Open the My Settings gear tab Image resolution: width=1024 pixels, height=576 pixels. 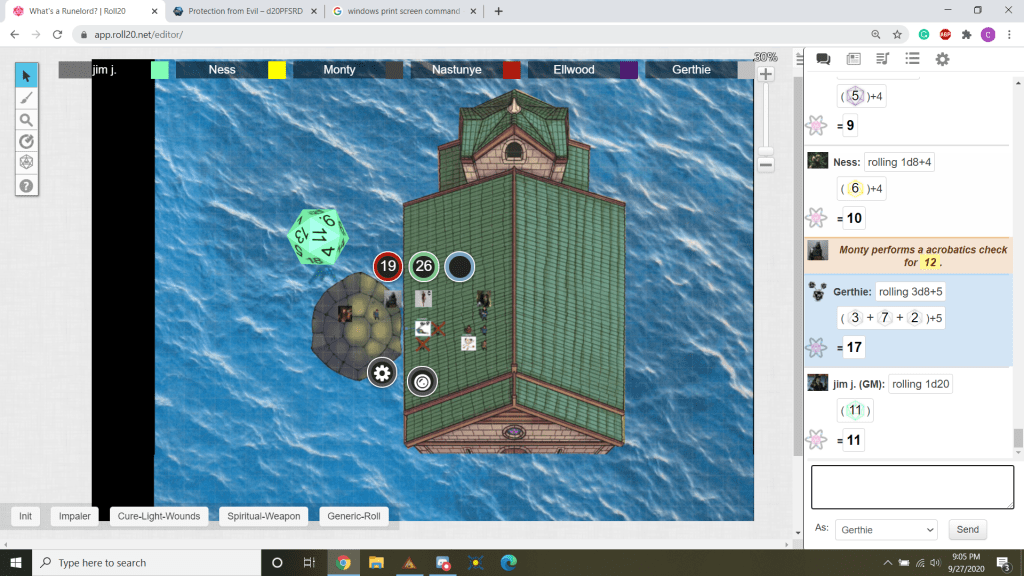pyautogui.click(x=942, y=59)
